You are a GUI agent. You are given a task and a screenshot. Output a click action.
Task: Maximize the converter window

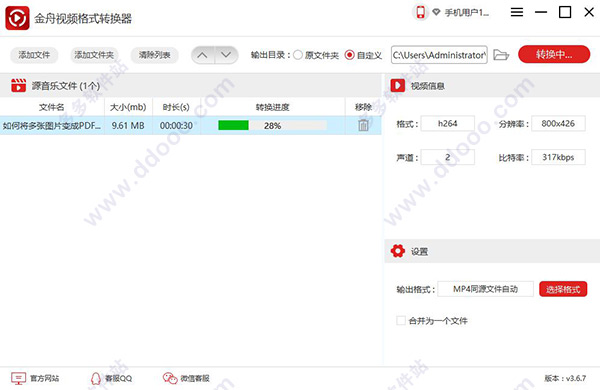point(565,12)
